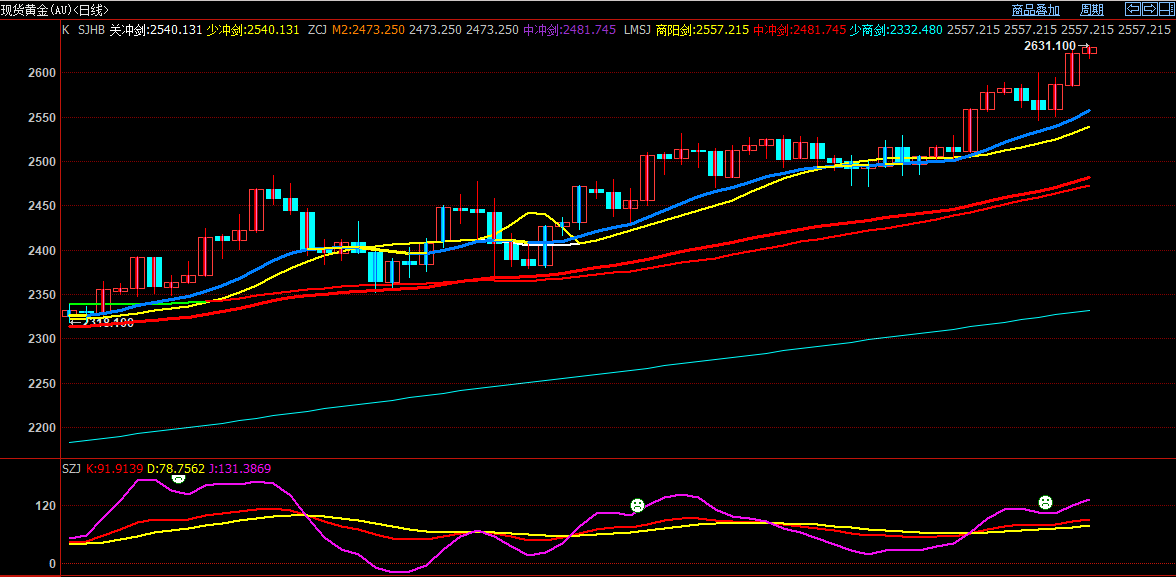The width and height of the screenshot is (1176, 577).
Task: Click the latest candlestick near 2631.100
Action: tap(1092, 50)
